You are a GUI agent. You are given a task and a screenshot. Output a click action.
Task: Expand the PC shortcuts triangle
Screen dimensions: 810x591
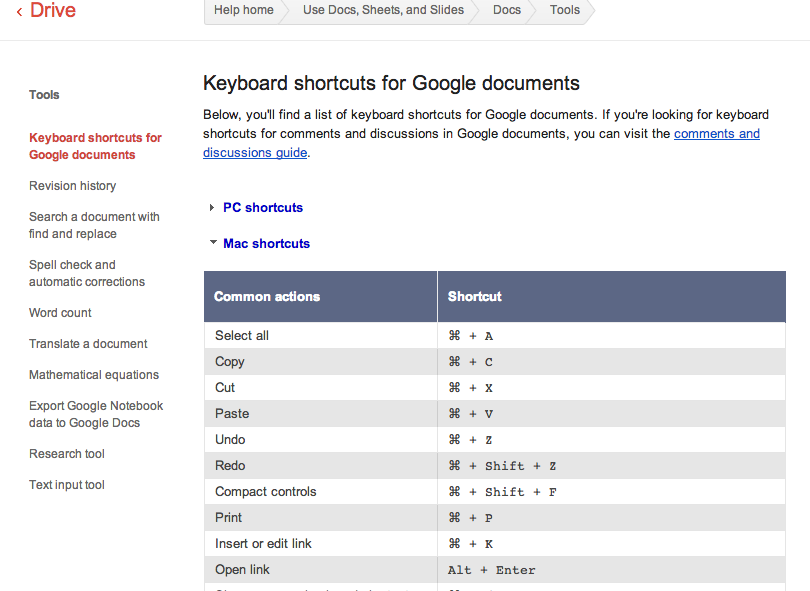[212, 208]
